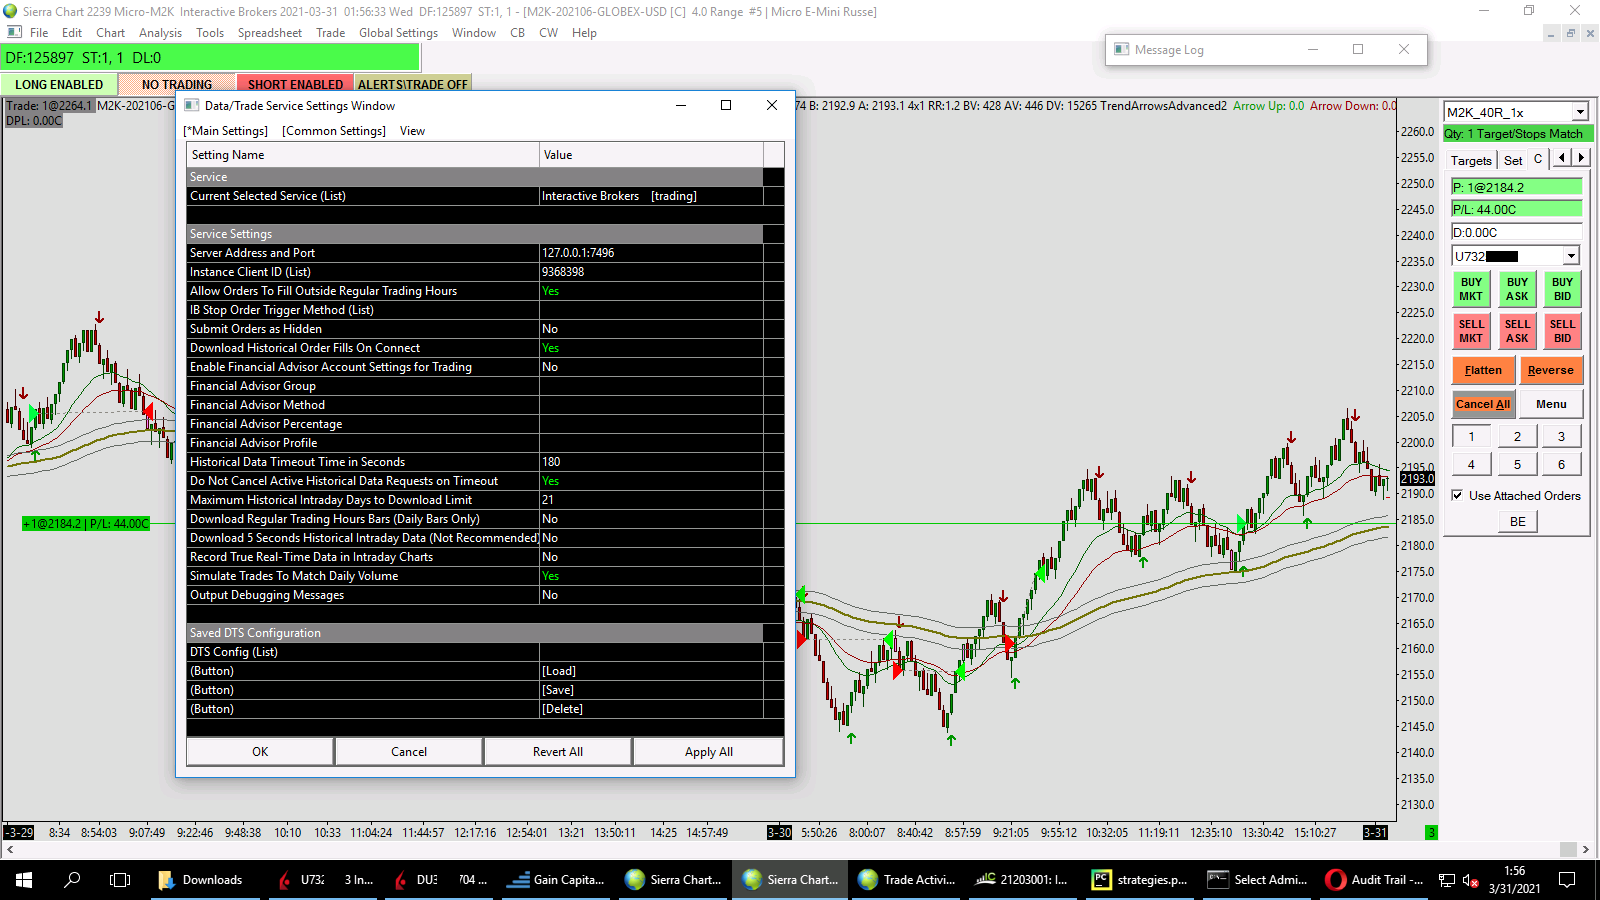
Task: Click Revert All button
Action: (x=558, y=752)
